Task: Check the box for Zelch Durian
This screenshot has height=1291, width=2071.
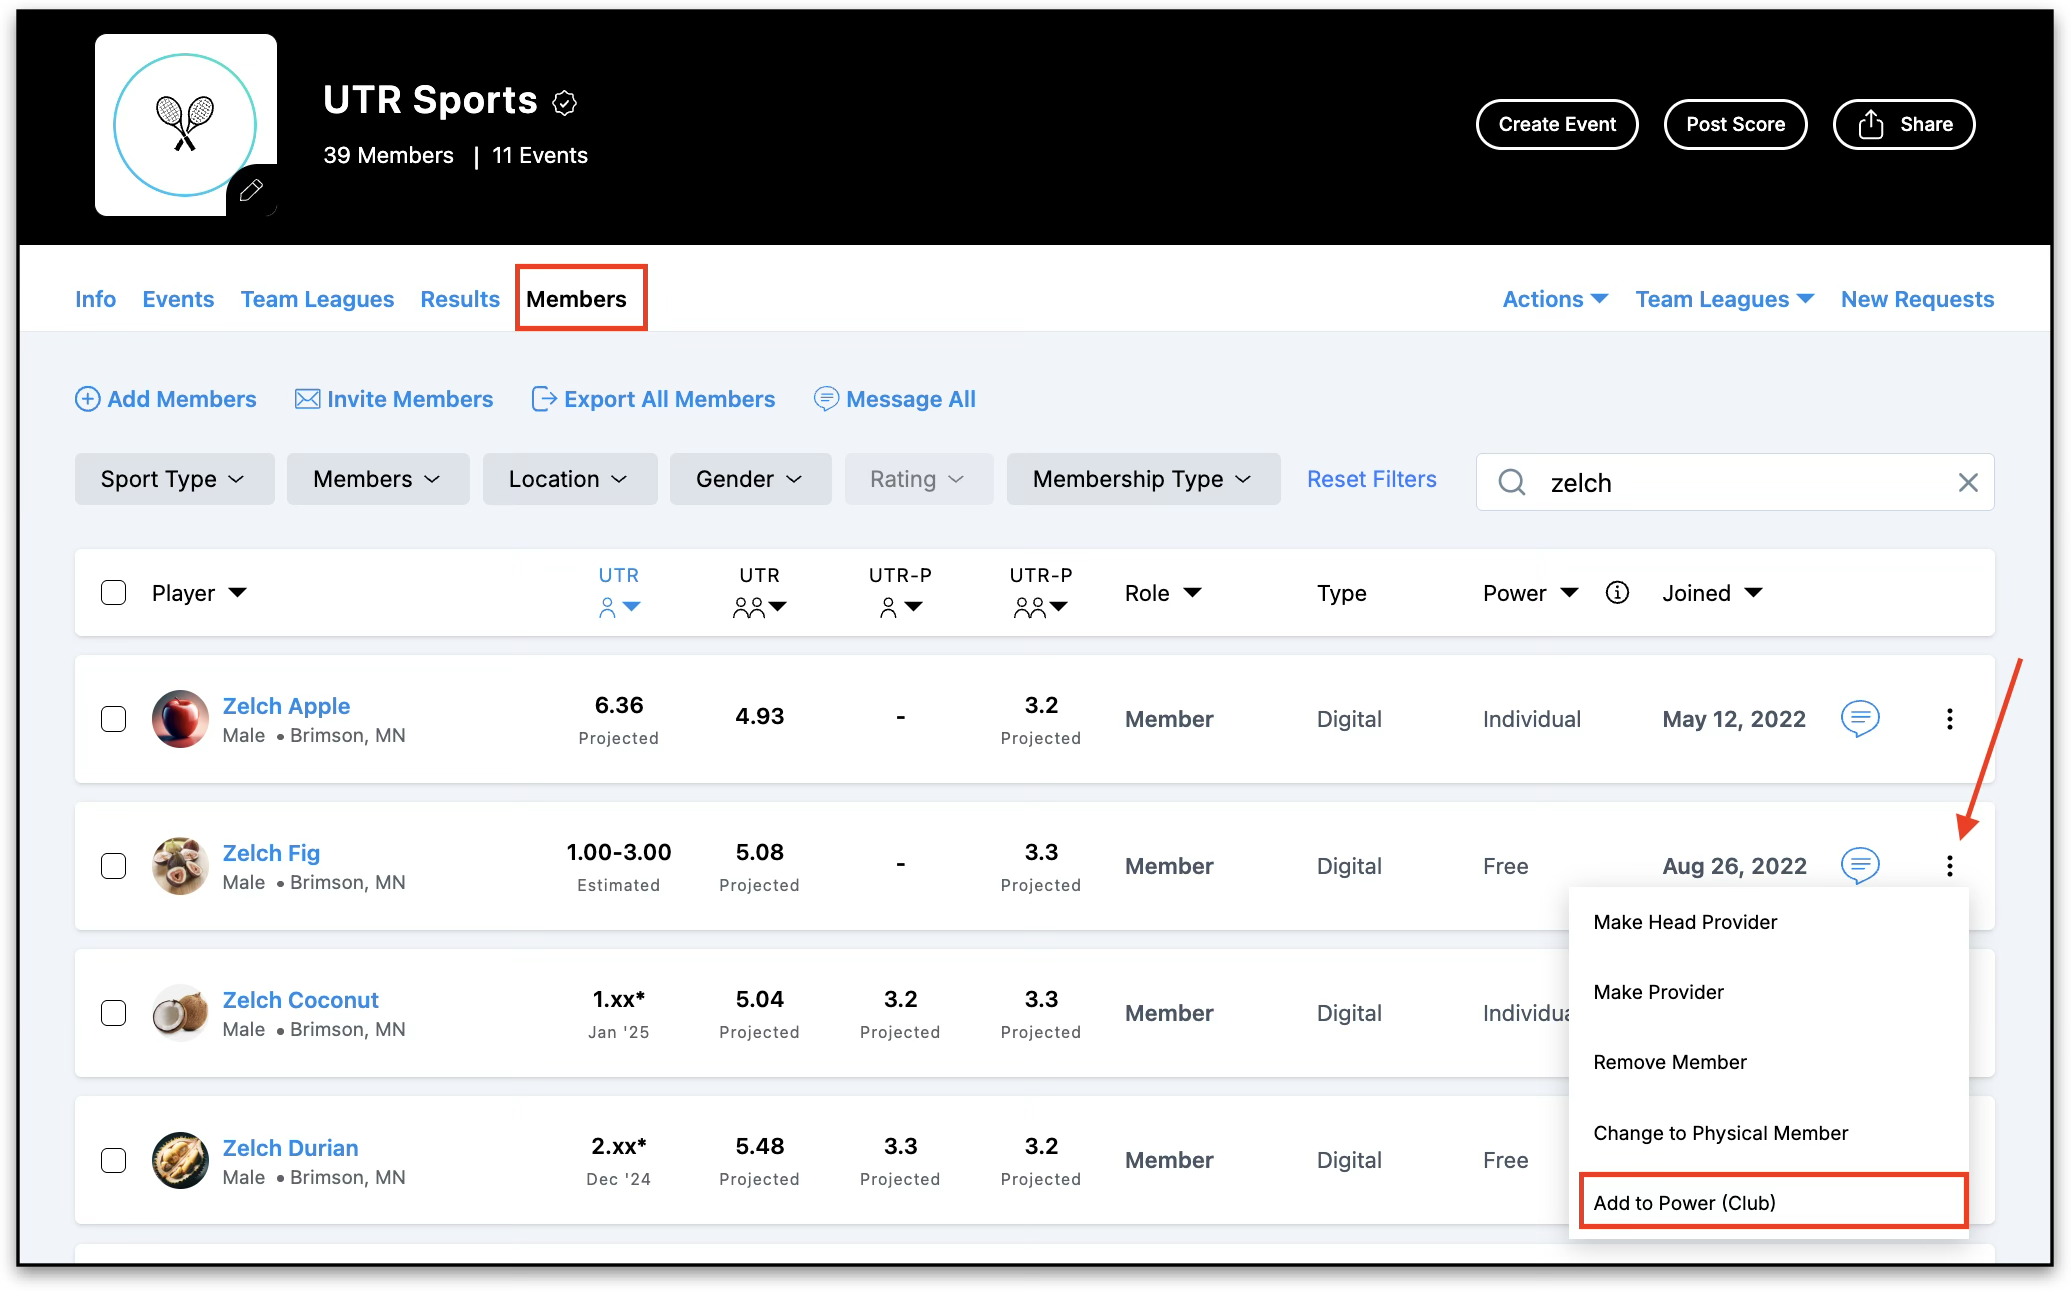Action: [114, 1160]
